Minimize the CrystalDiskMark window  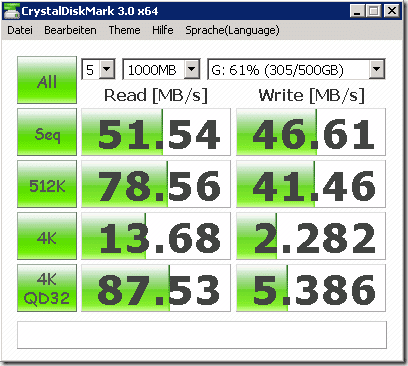[357, 11]
